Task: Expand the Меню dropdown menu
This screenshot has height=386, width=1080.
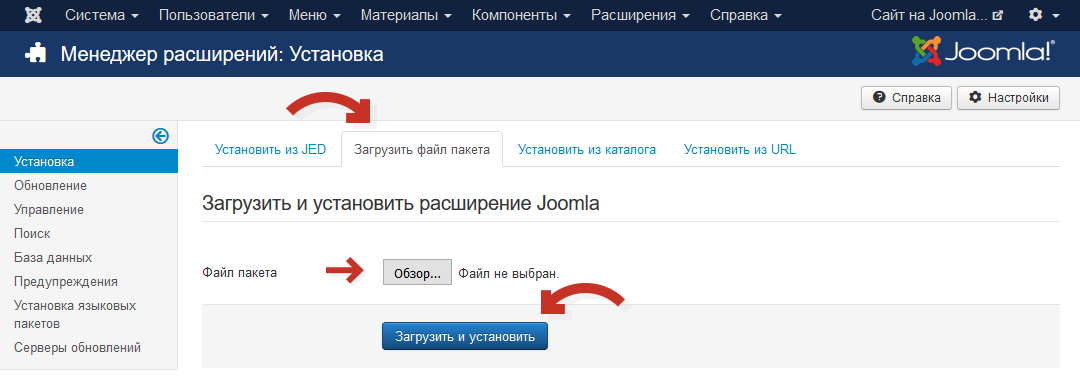Action: (315, 14)
